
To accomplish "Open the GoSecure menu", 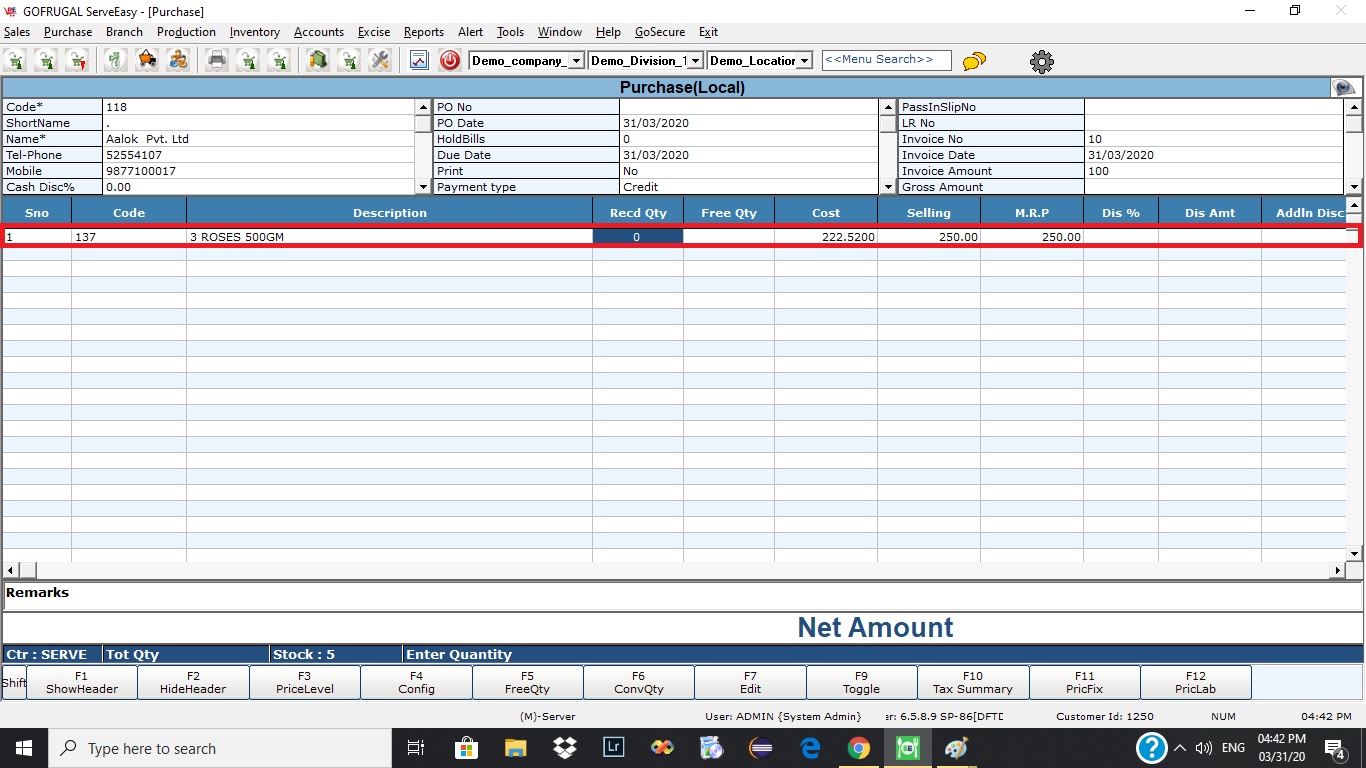I will coord(660,32).
